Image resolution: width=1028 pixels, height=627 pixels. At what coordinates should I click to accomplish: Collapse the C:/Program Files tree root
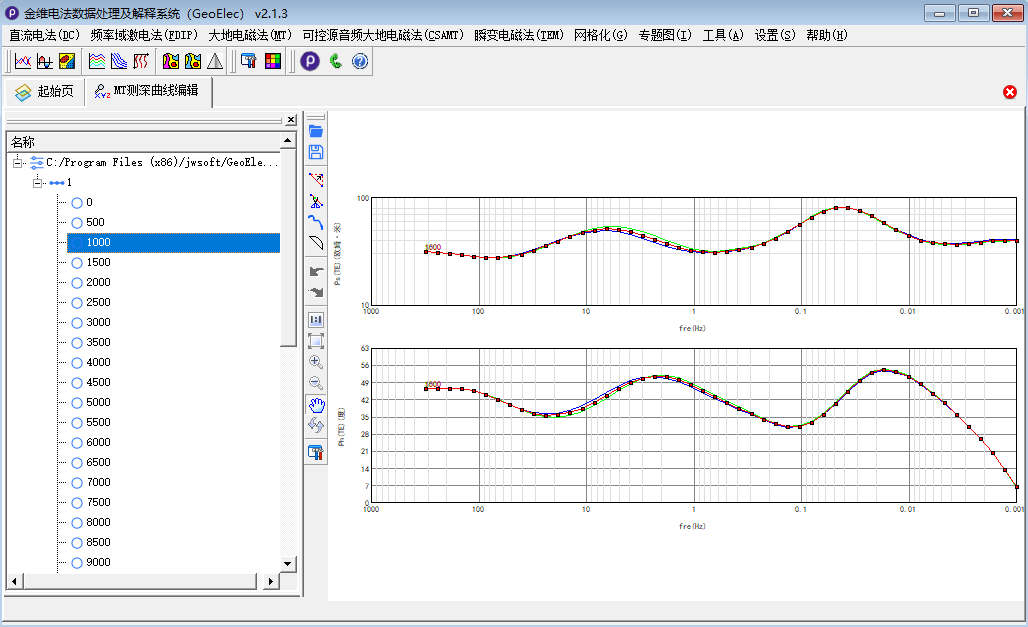point(18,162)
